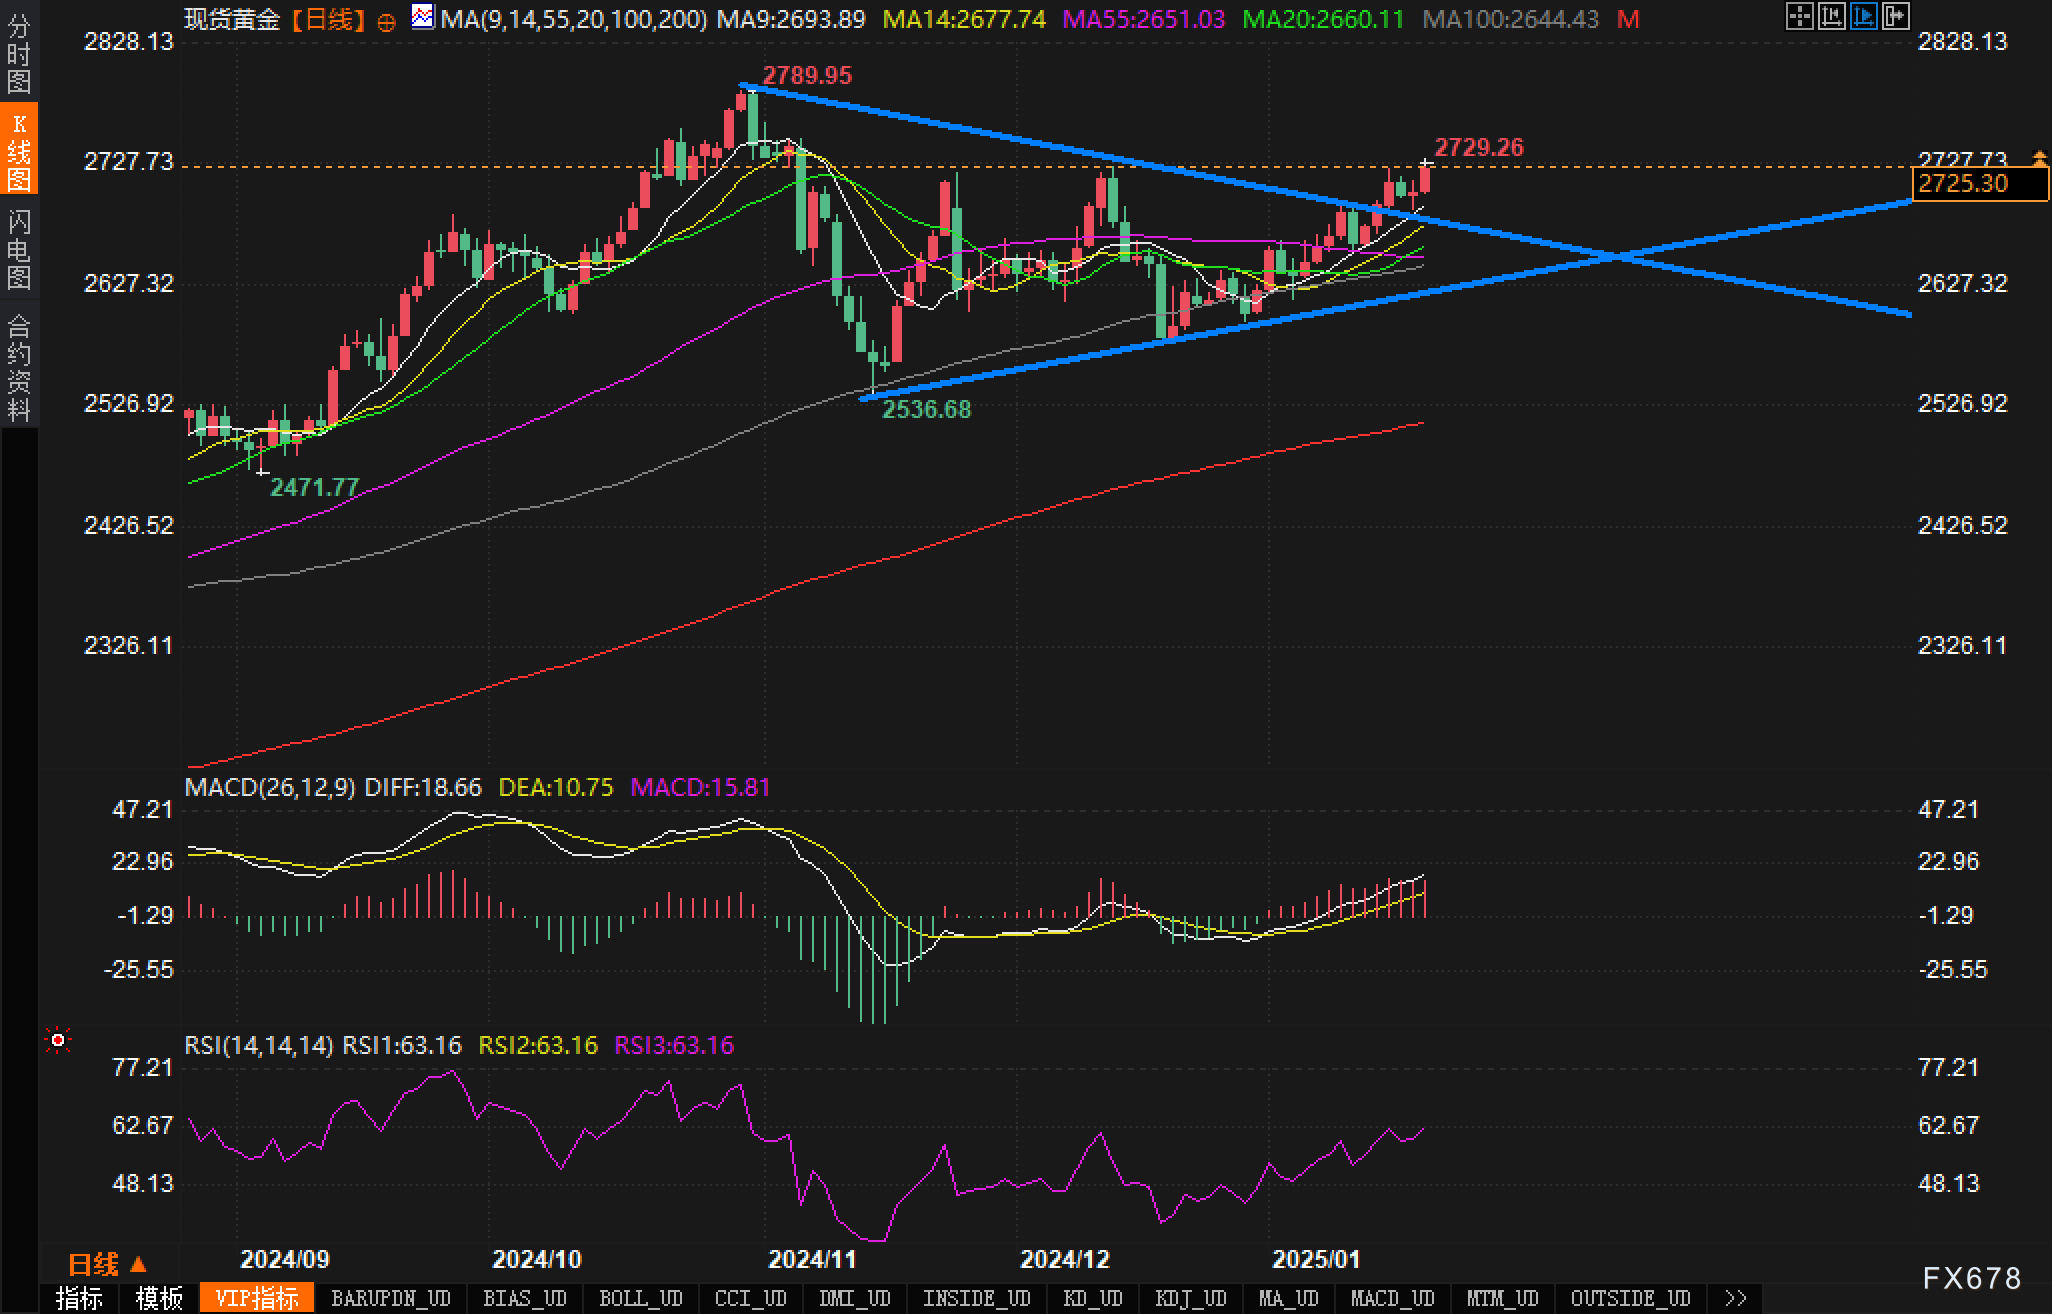The width and height of the screenshot is (2052, 1314).
Task: Click the 指标 button at the bottom
Action: (79, 1298)
